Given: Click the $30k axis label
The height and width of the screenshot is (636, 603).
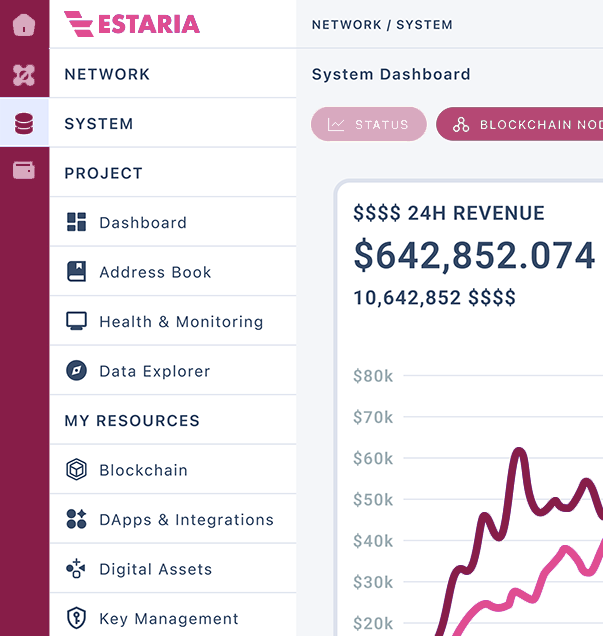Looking at the screenshot, I should (x=373, y=582).
